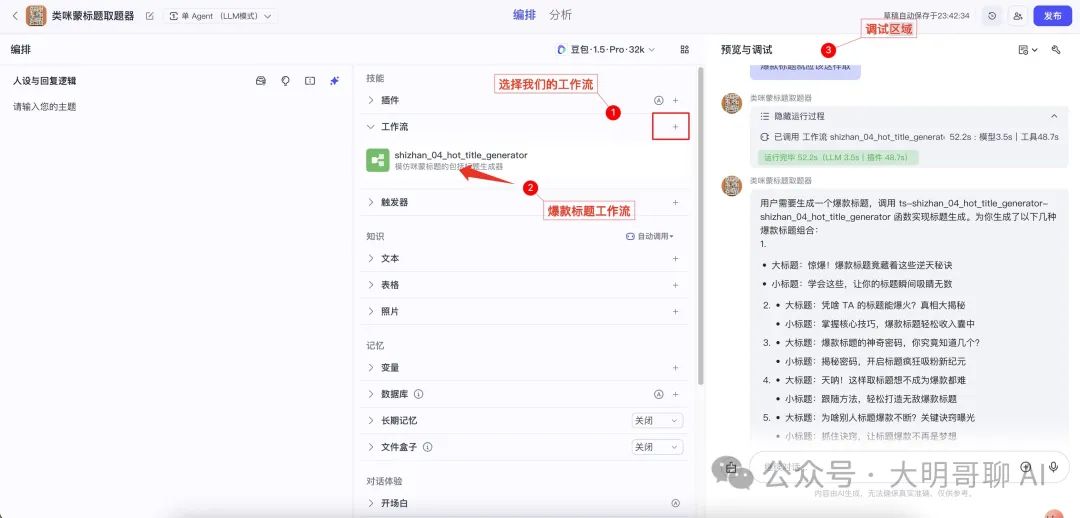Add a workflow with 工作流 plus icon
The width and height of the screenshot is (1080, 518).
click(676, 127)
